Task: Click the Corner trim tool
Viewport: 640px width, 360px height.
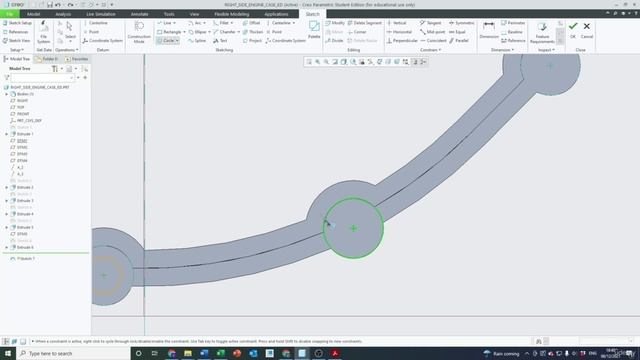Action: pos(357,32)
